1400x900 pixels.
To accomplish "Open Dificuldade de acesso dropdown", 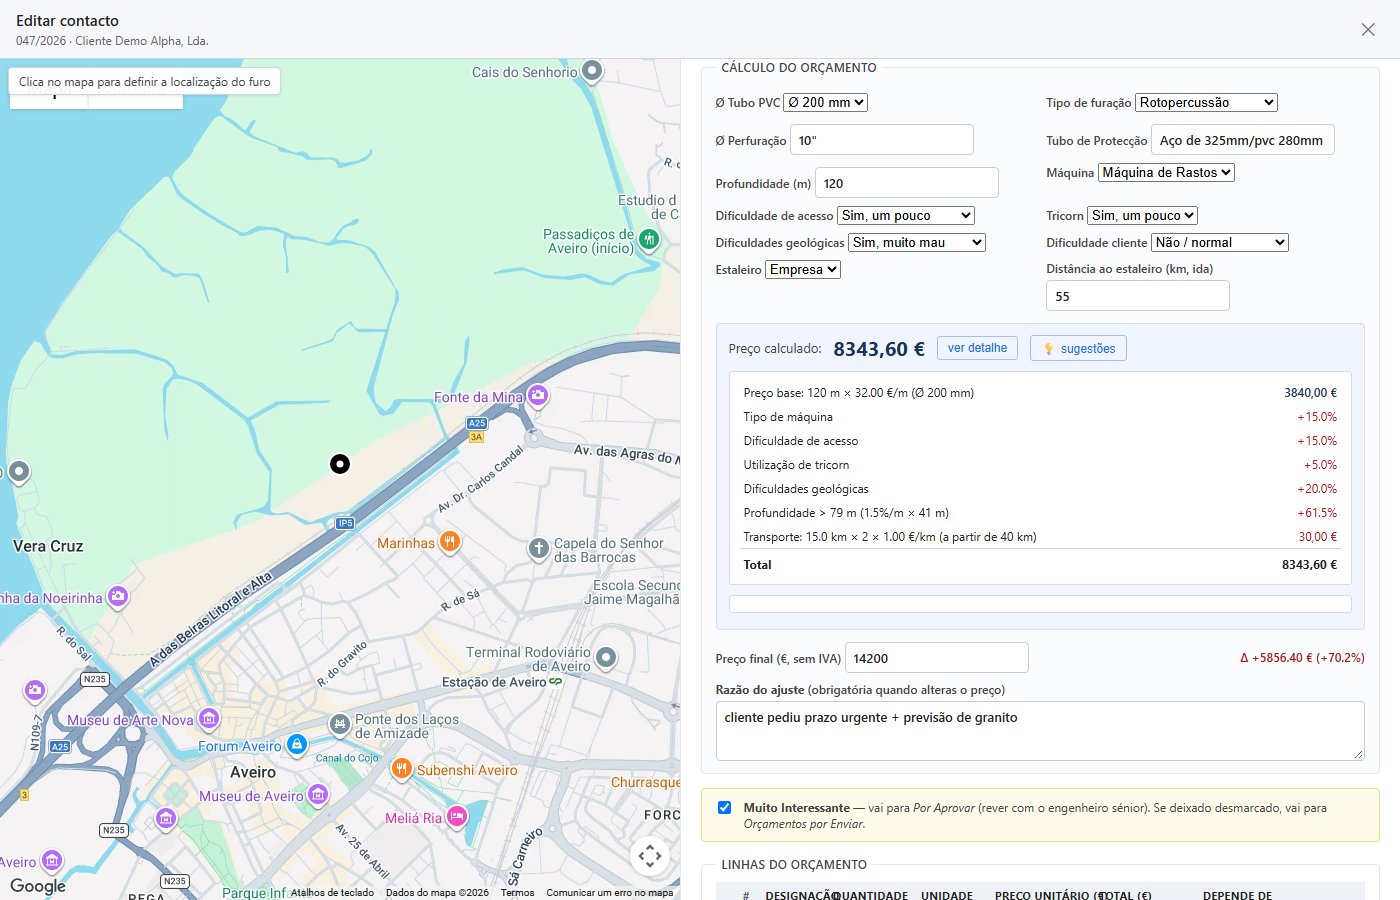I will (906, 215).
